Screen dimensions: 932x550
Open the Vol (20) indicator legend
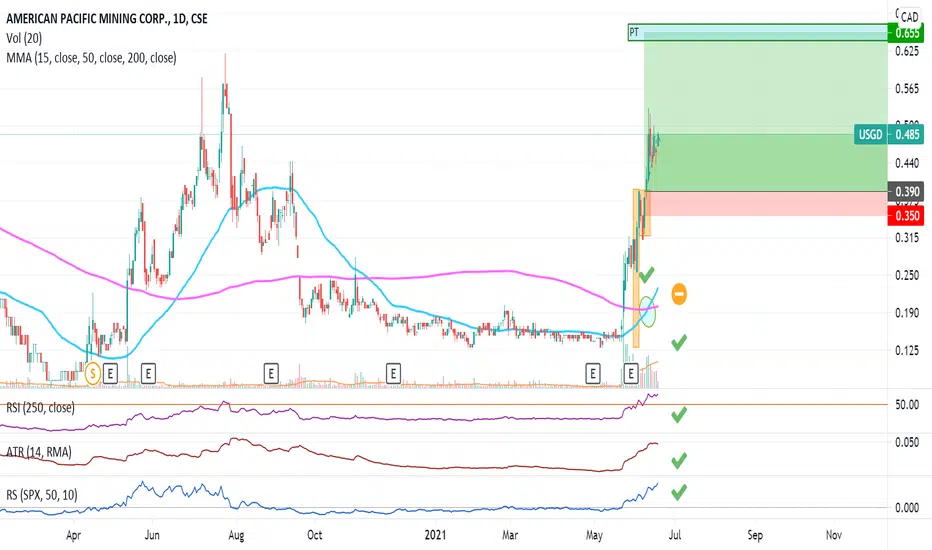coord(24,39)
